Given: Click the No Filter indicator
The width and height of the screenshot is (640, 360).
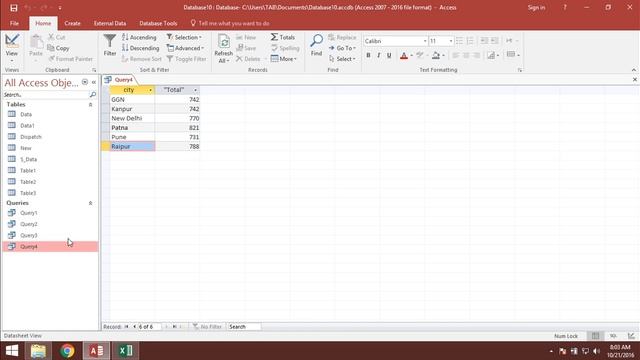Looking at the screenshot, I should [x=207, y=327].
